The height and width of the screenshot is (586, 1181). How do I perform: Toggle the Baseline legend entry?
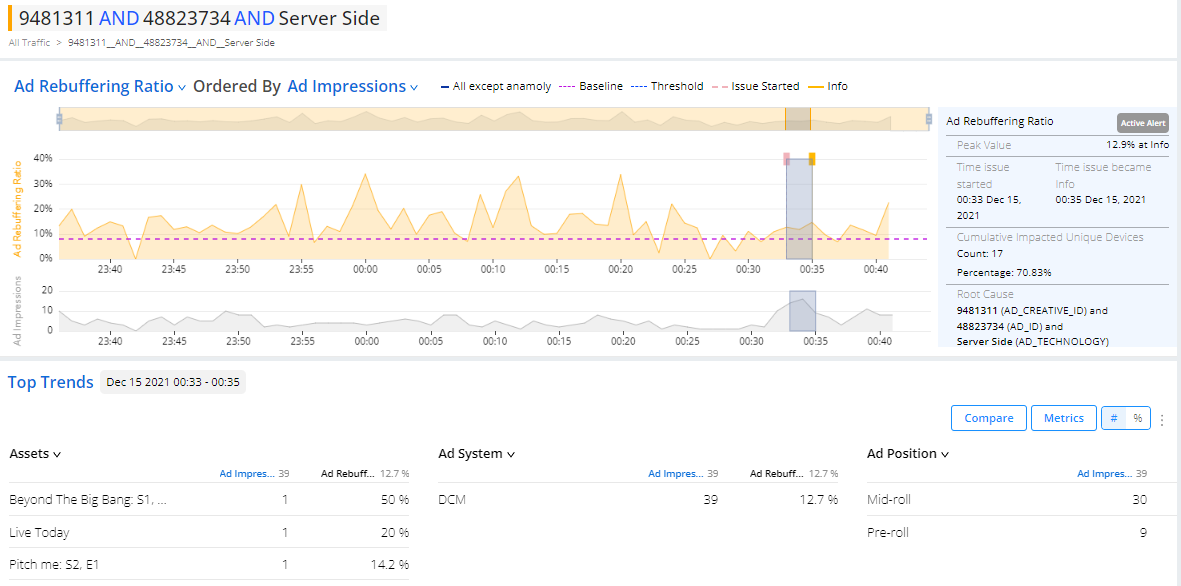(x=590, y=87)
